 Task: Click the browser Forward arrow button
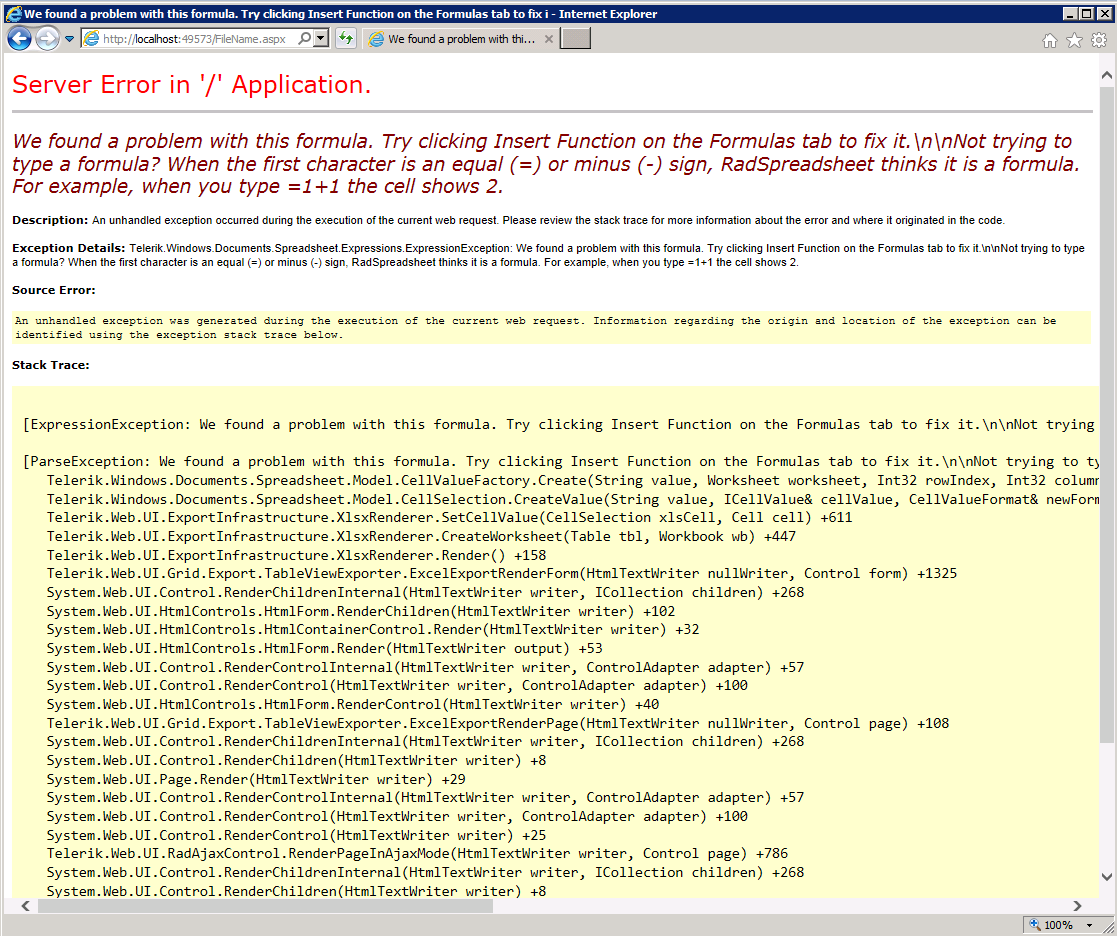tap(47, 38)
